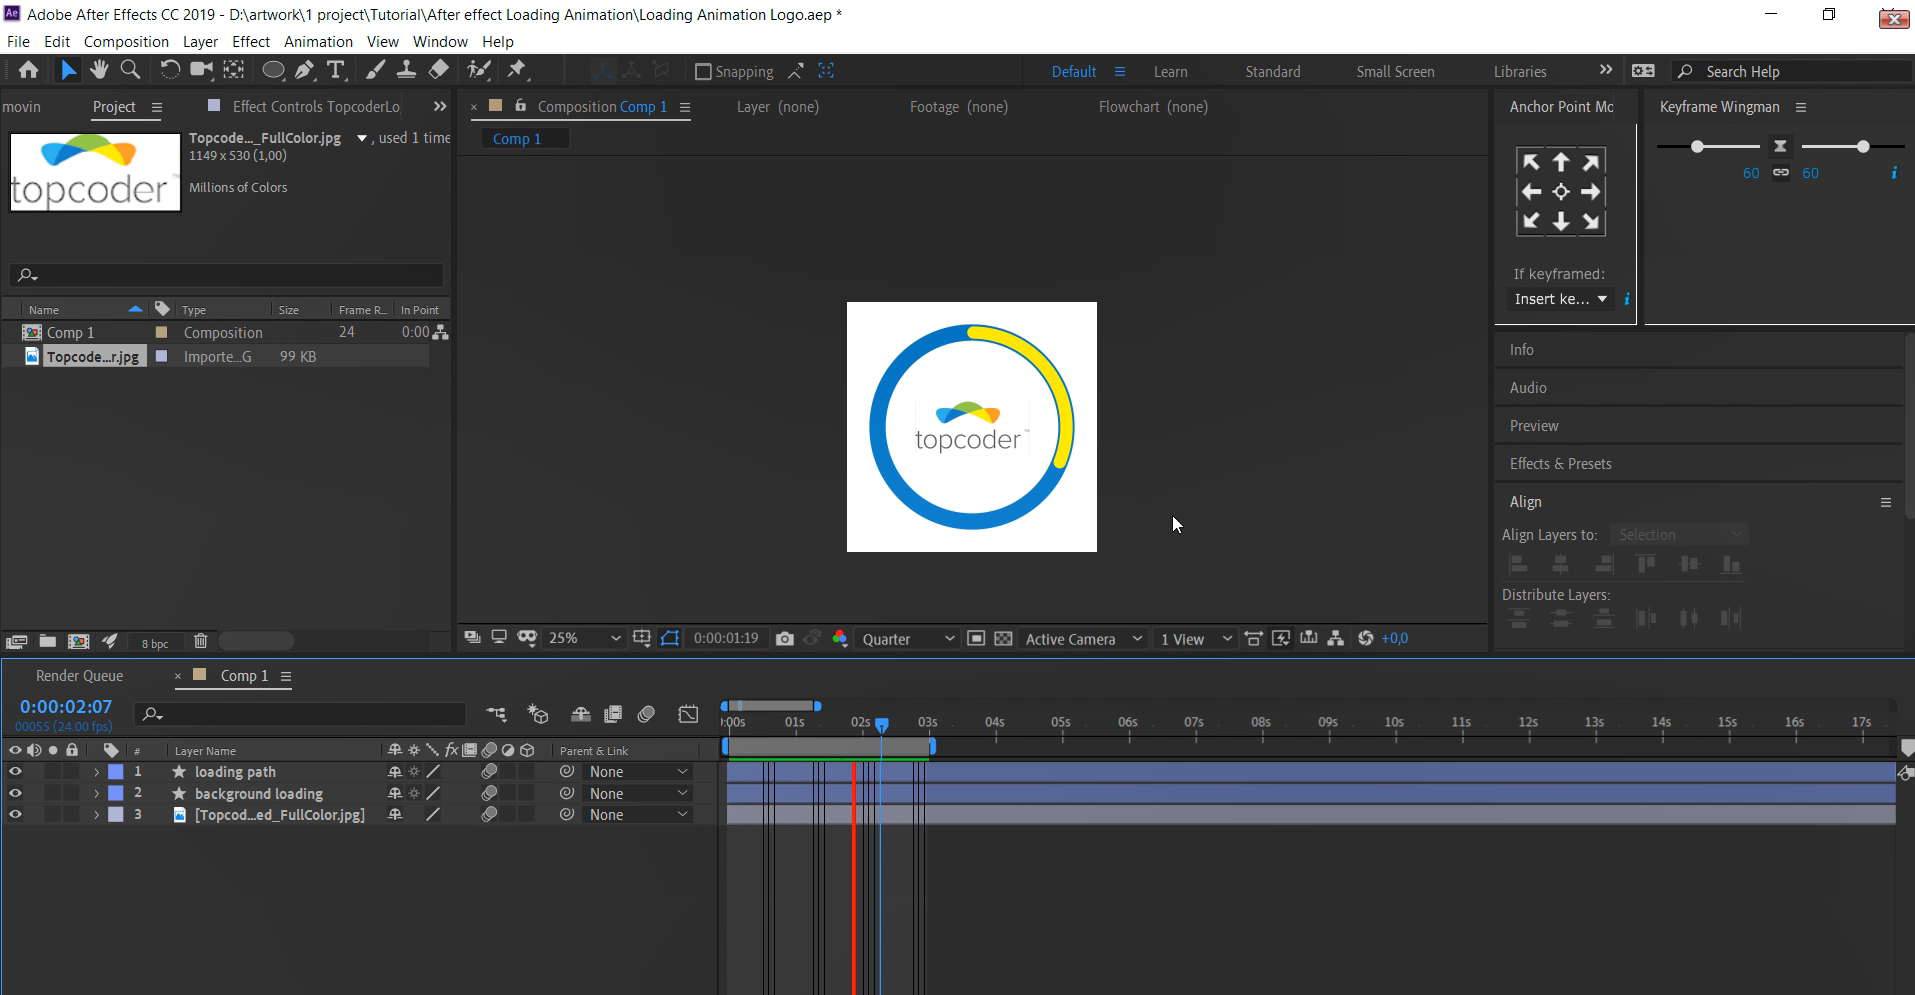Open the Quarter resolution dropdown
The width and height of the screenshot is (1915, 995).
(x=908, y=639)
